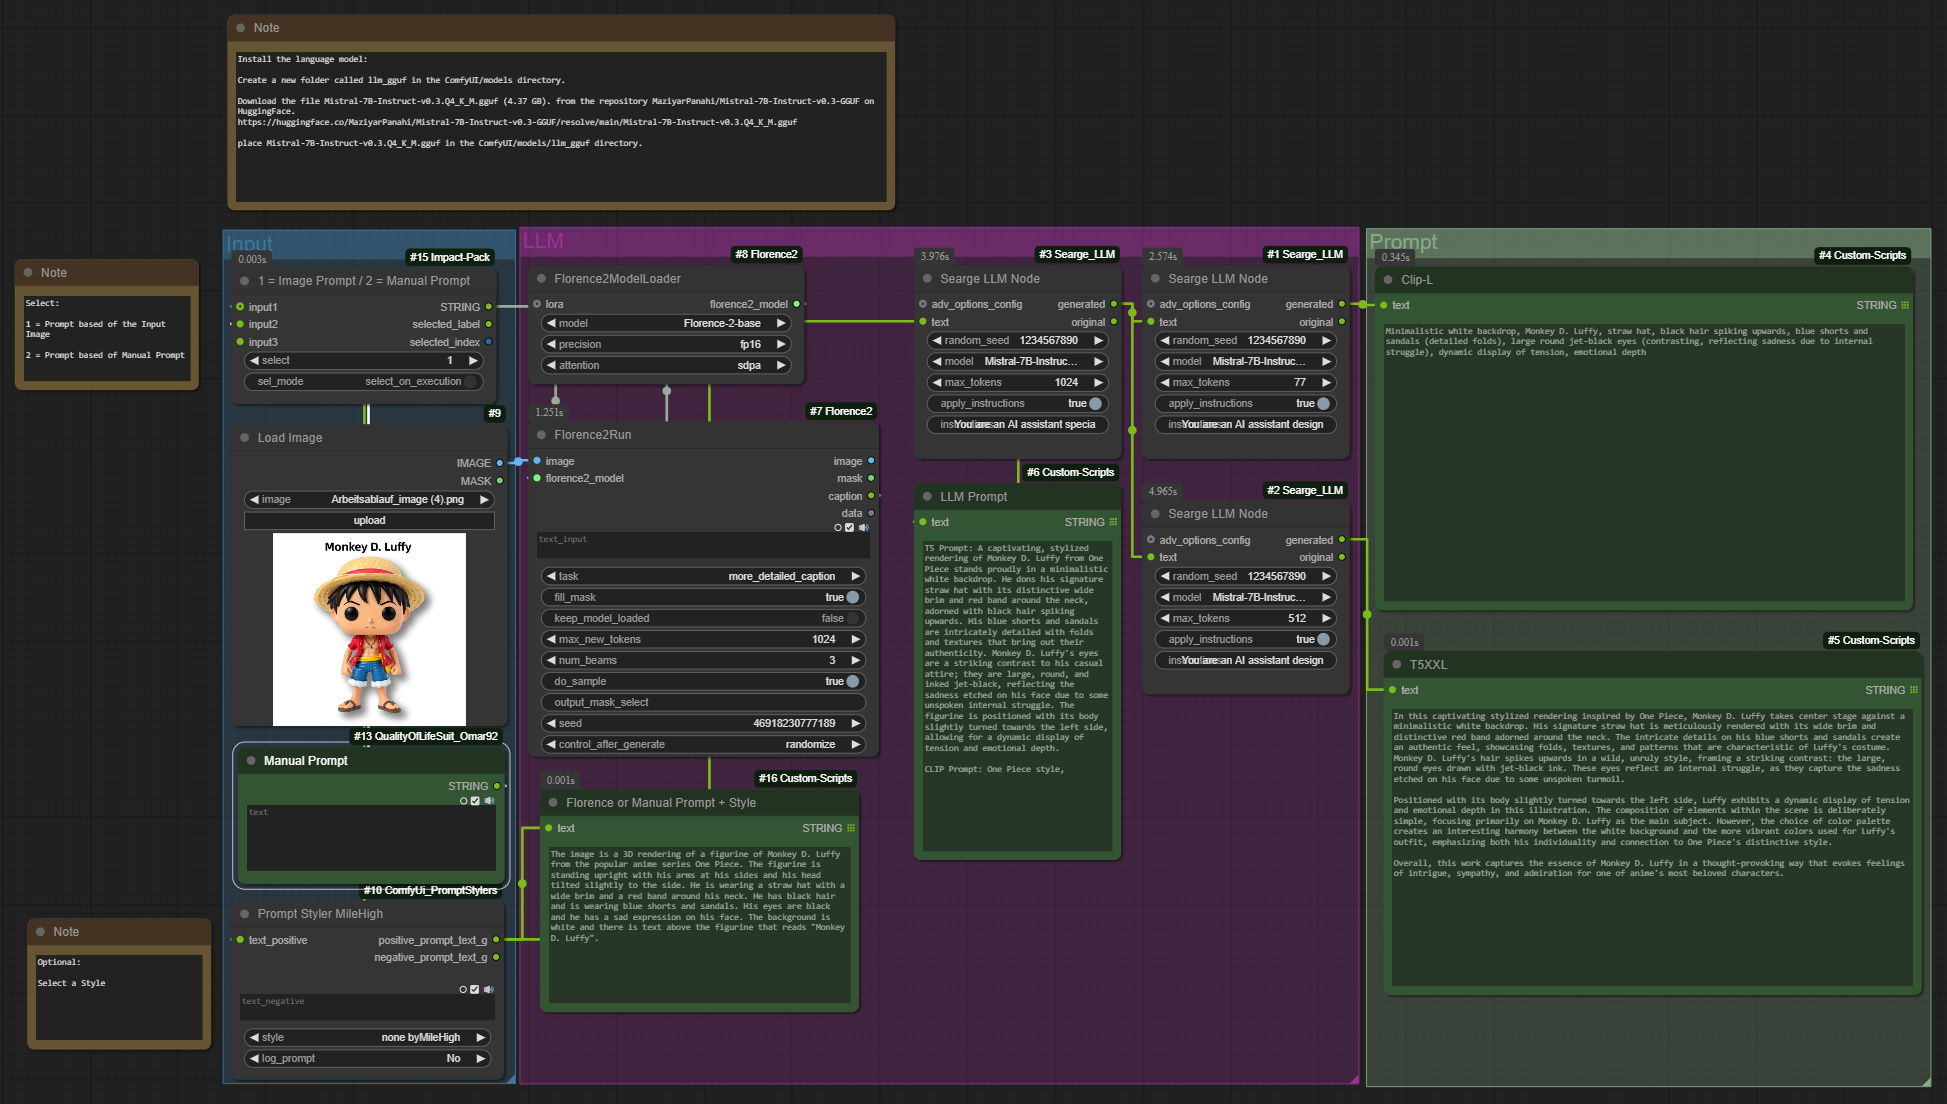Open the control_after_generate randomize dropdown
The height and width of the screenshot is (1104, 1947).
pyautogui.click(x=704, y=744)
